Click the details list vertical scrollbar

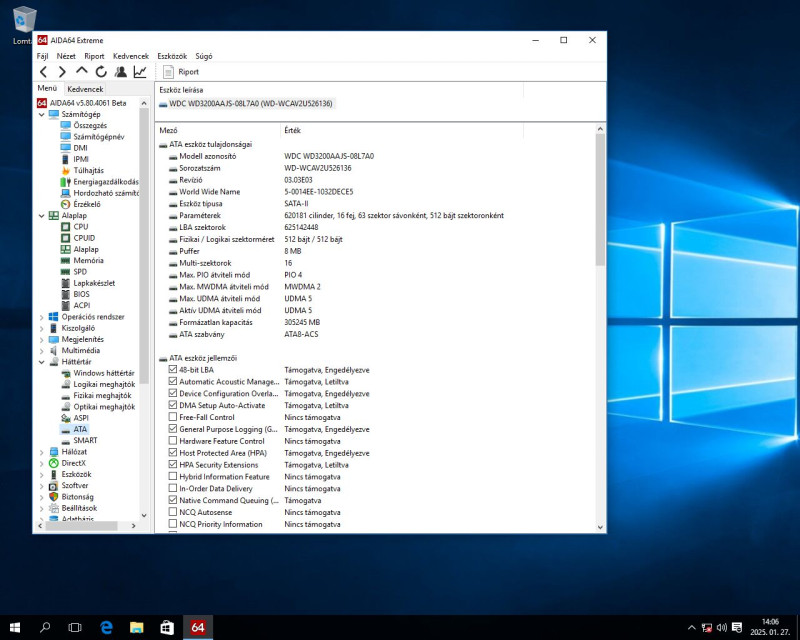pyautogui.click(x=600, y=200)
